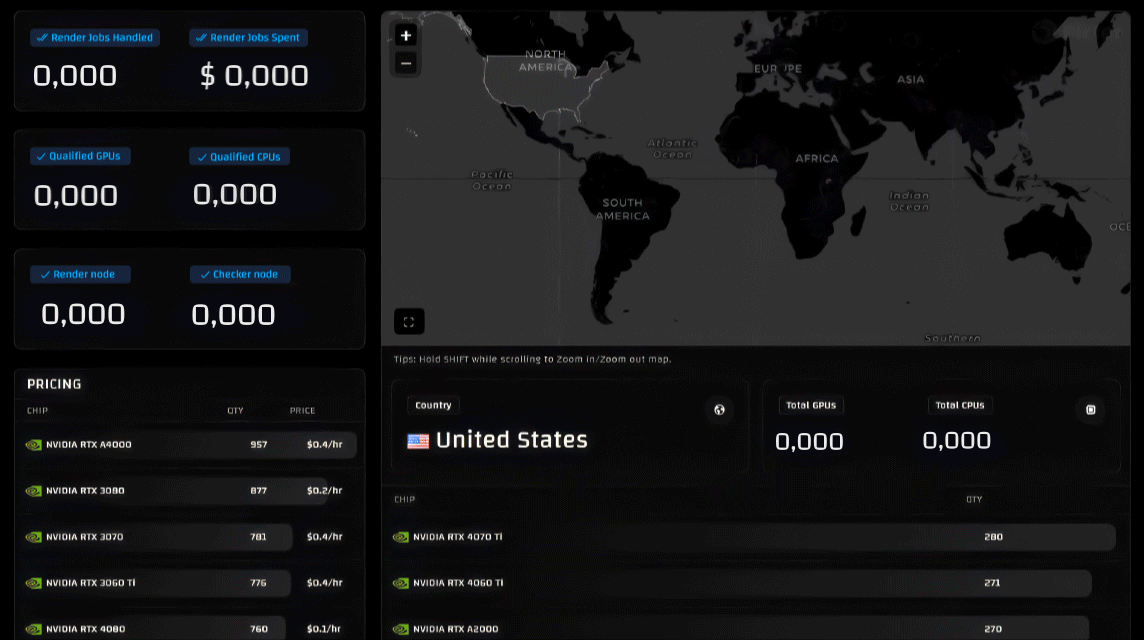This screenshot has width=1144, height=640.
Task: Click the $0.2/hr price for RTX 3080
Action: (325, 490)
